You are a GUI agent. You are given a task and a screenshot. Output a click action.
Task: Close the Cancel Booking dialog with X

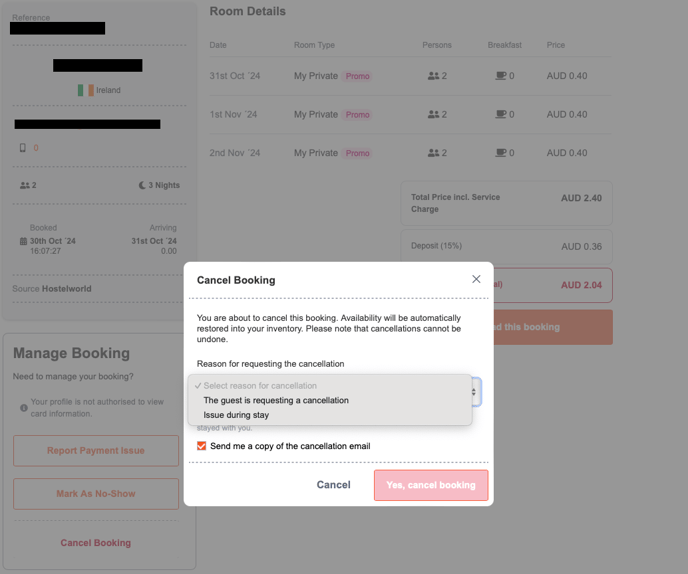tap(476, 279)
